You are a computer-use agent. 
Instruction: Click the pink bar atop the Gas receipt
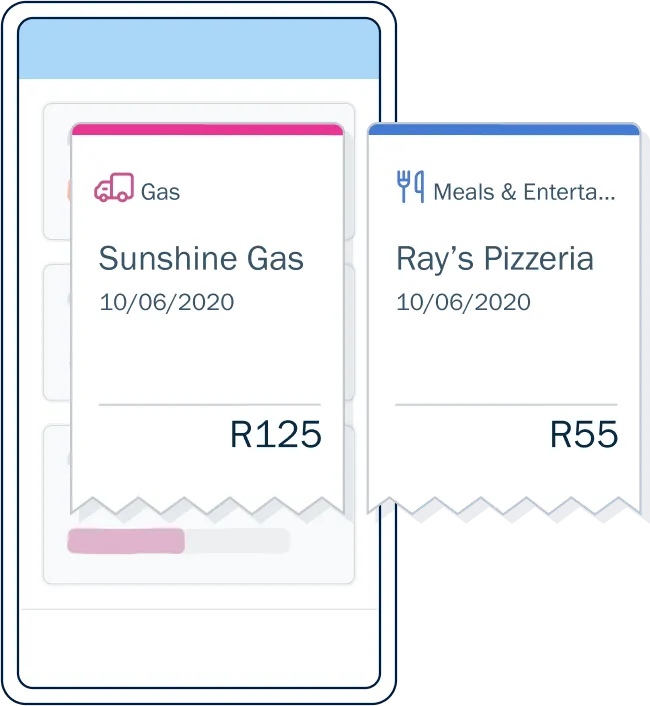(x=207, y=129)
